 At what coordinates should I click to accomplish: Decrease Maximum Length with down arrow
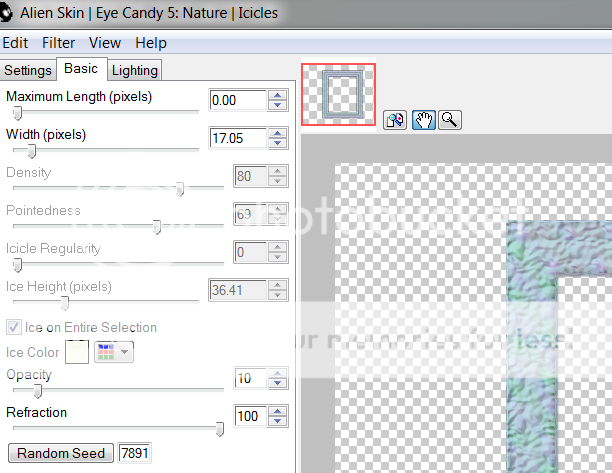point(278,105)
